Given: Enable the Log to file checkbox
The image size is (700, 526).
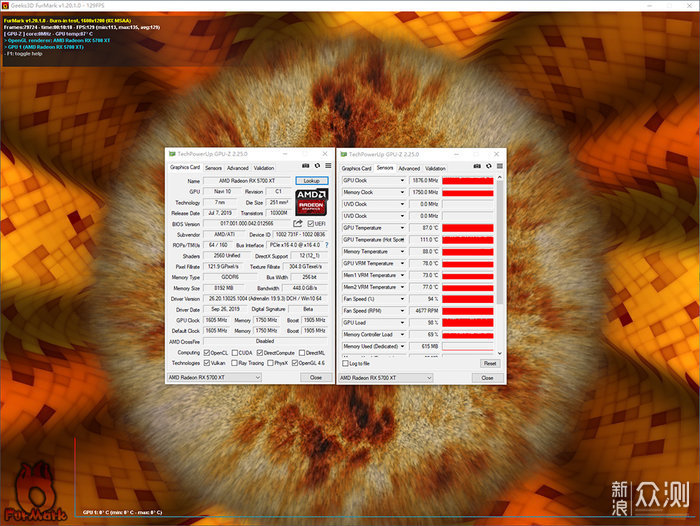Looking at the screenshot, I should [x=345, y=363].
